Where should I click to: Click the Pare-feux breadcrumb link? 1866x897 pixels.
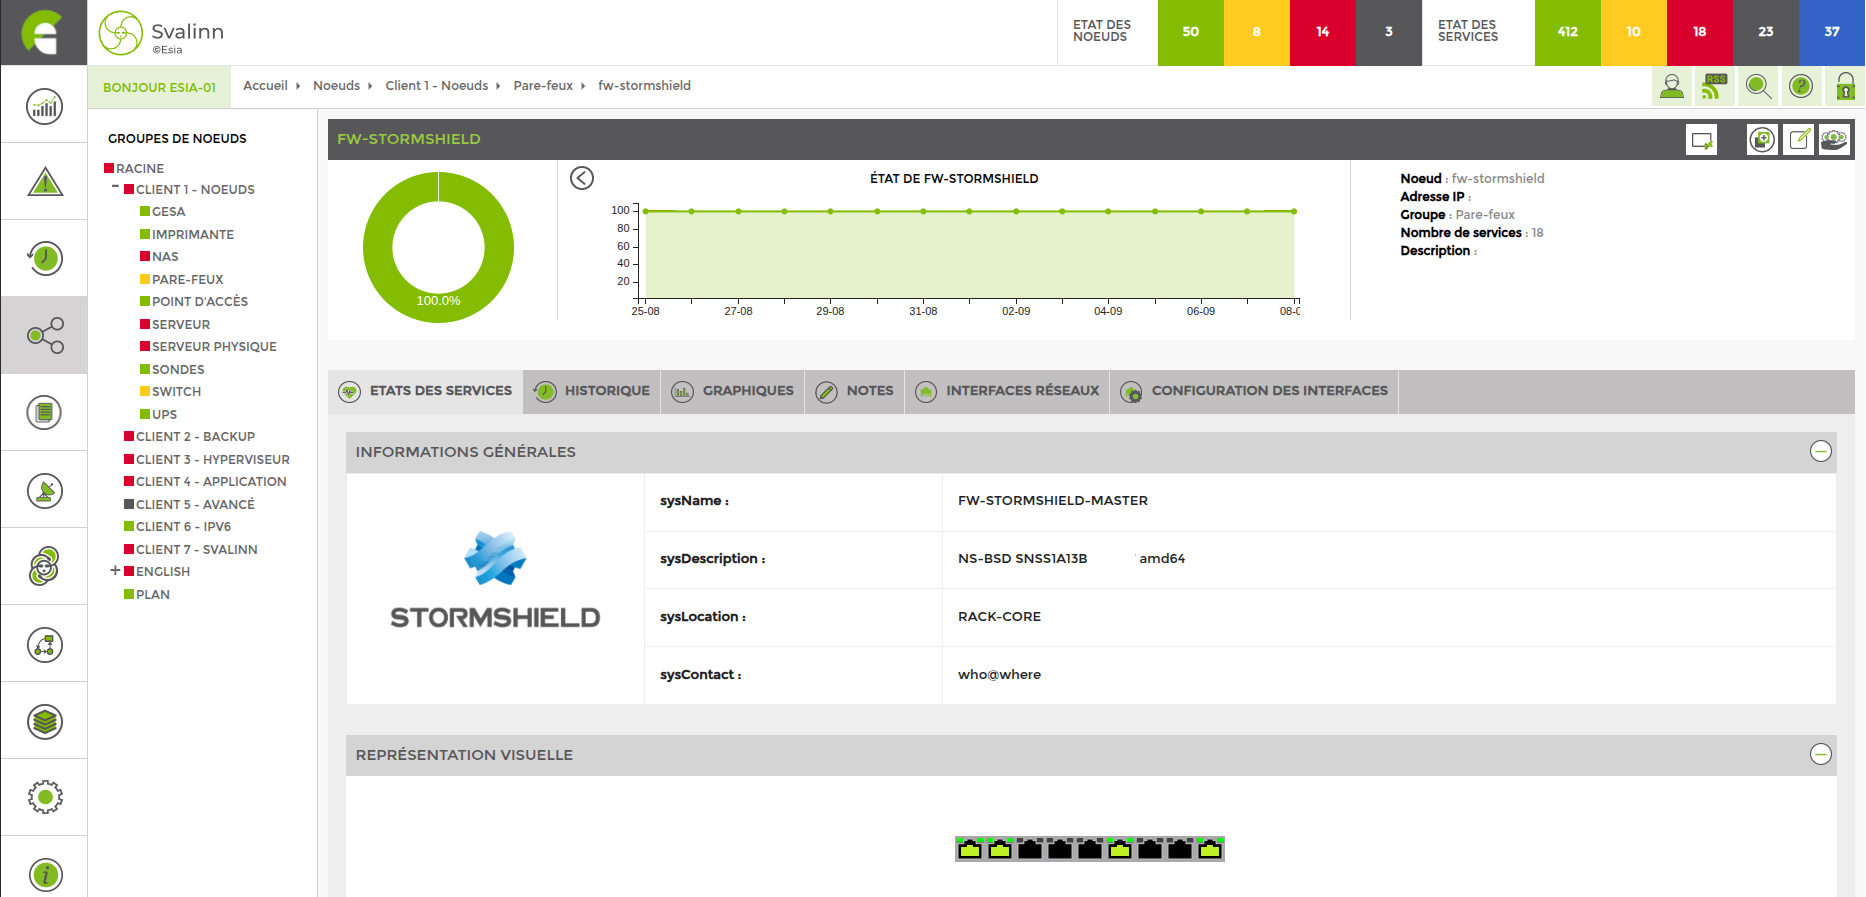(543, 86)
